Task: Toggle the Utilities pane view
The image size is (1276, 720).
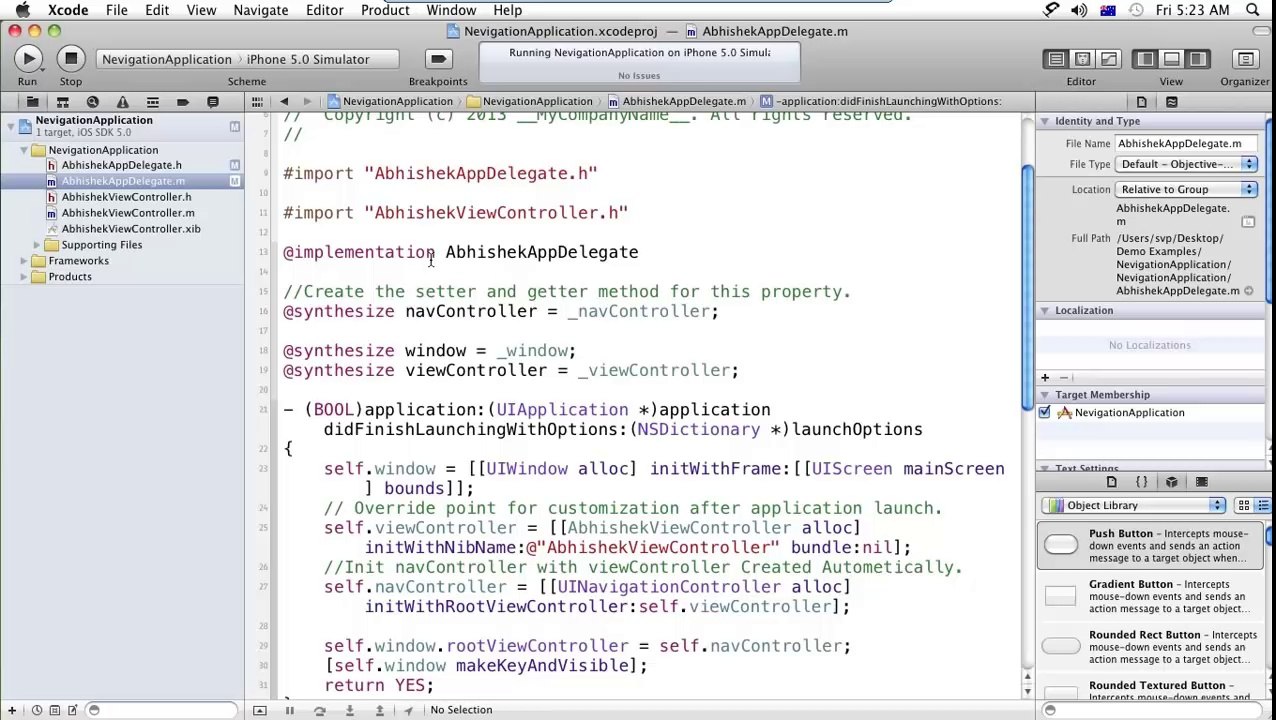Action: [1197, 59]
